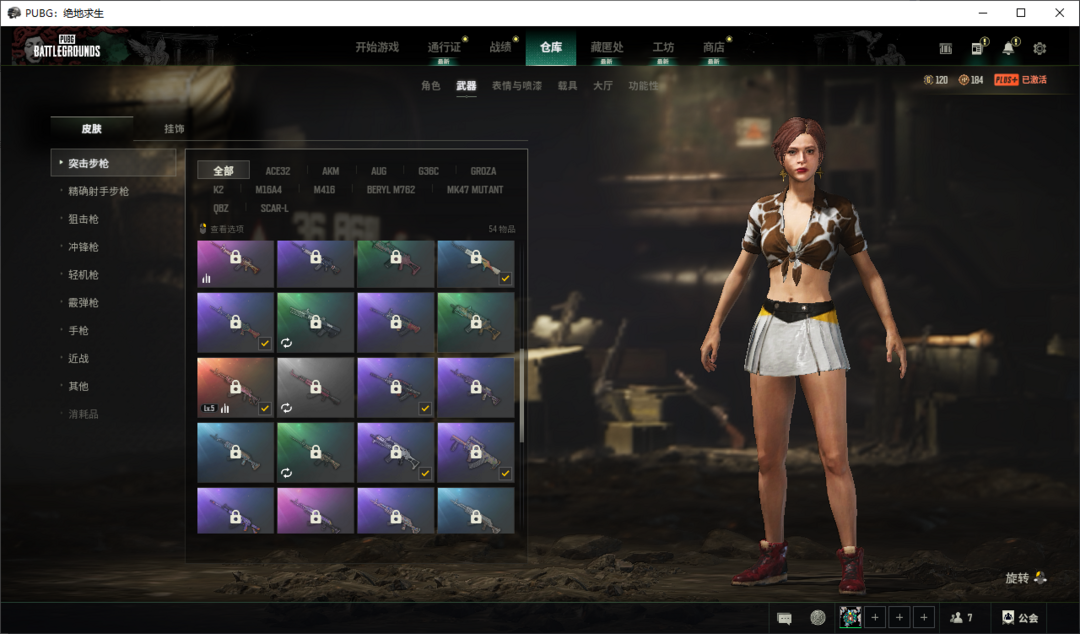Open the 藏匿处 tab
The height and width of the screenshot is (634, 1080).
(607, 47)
